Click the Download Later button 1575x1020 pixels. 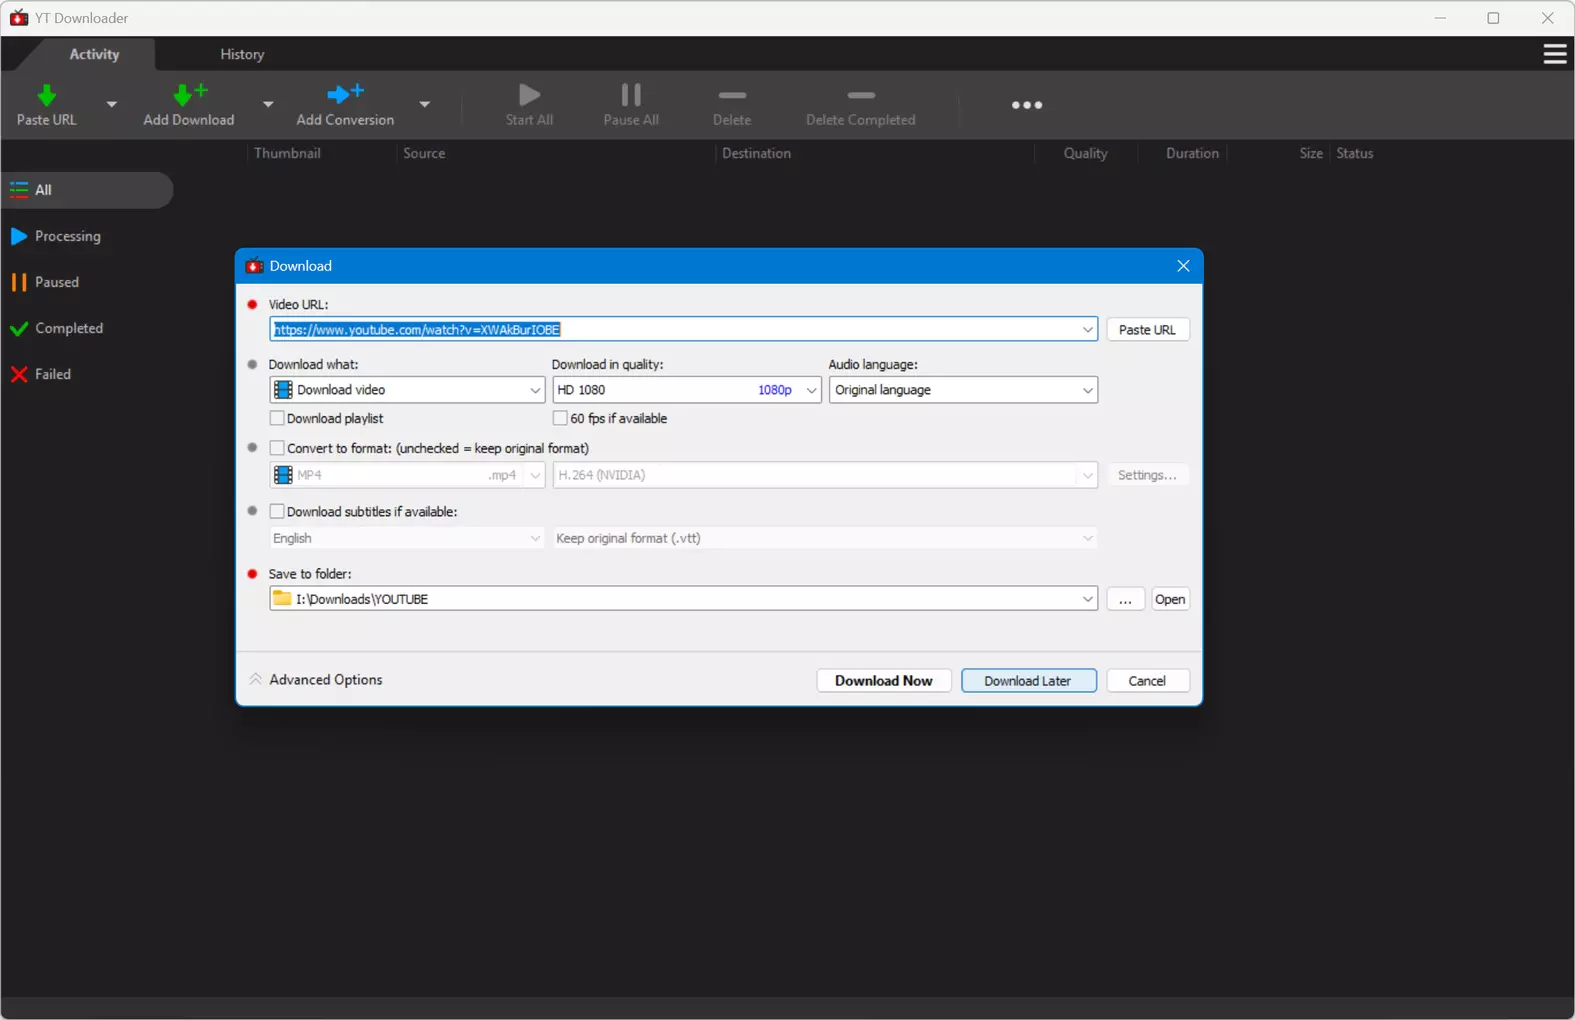1028,681
